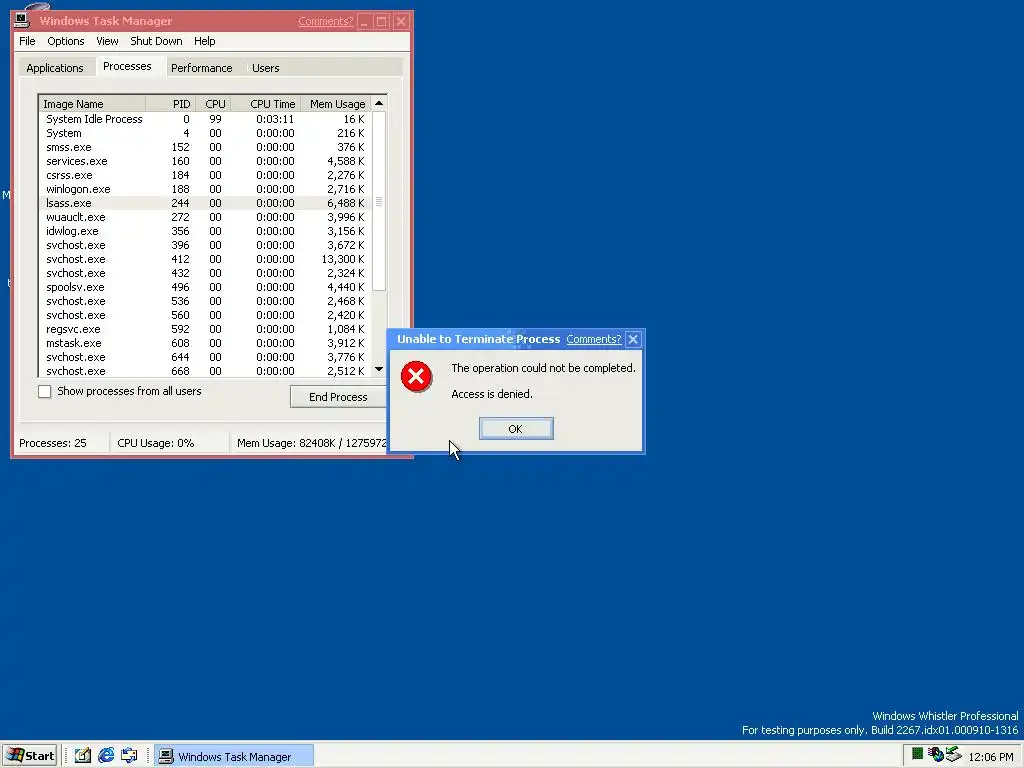Click the notepad quick launch icon
1024x768 pixels.
click(x=83, y=756)
